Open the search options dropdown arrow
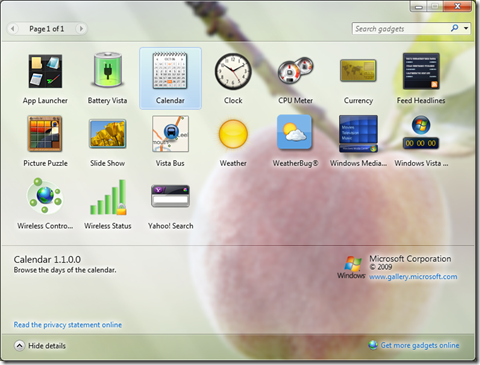This screenshot has height=365, width=480. [466, 28]
